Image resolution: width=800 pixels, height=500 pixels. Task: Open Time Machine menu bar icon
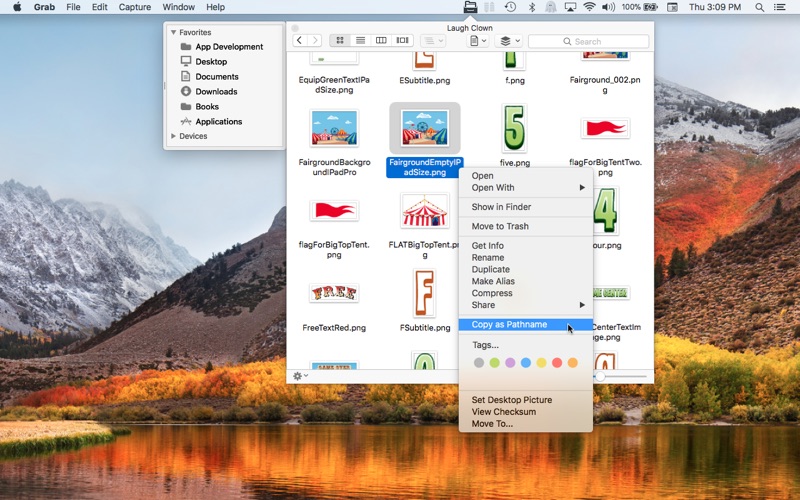510,7
